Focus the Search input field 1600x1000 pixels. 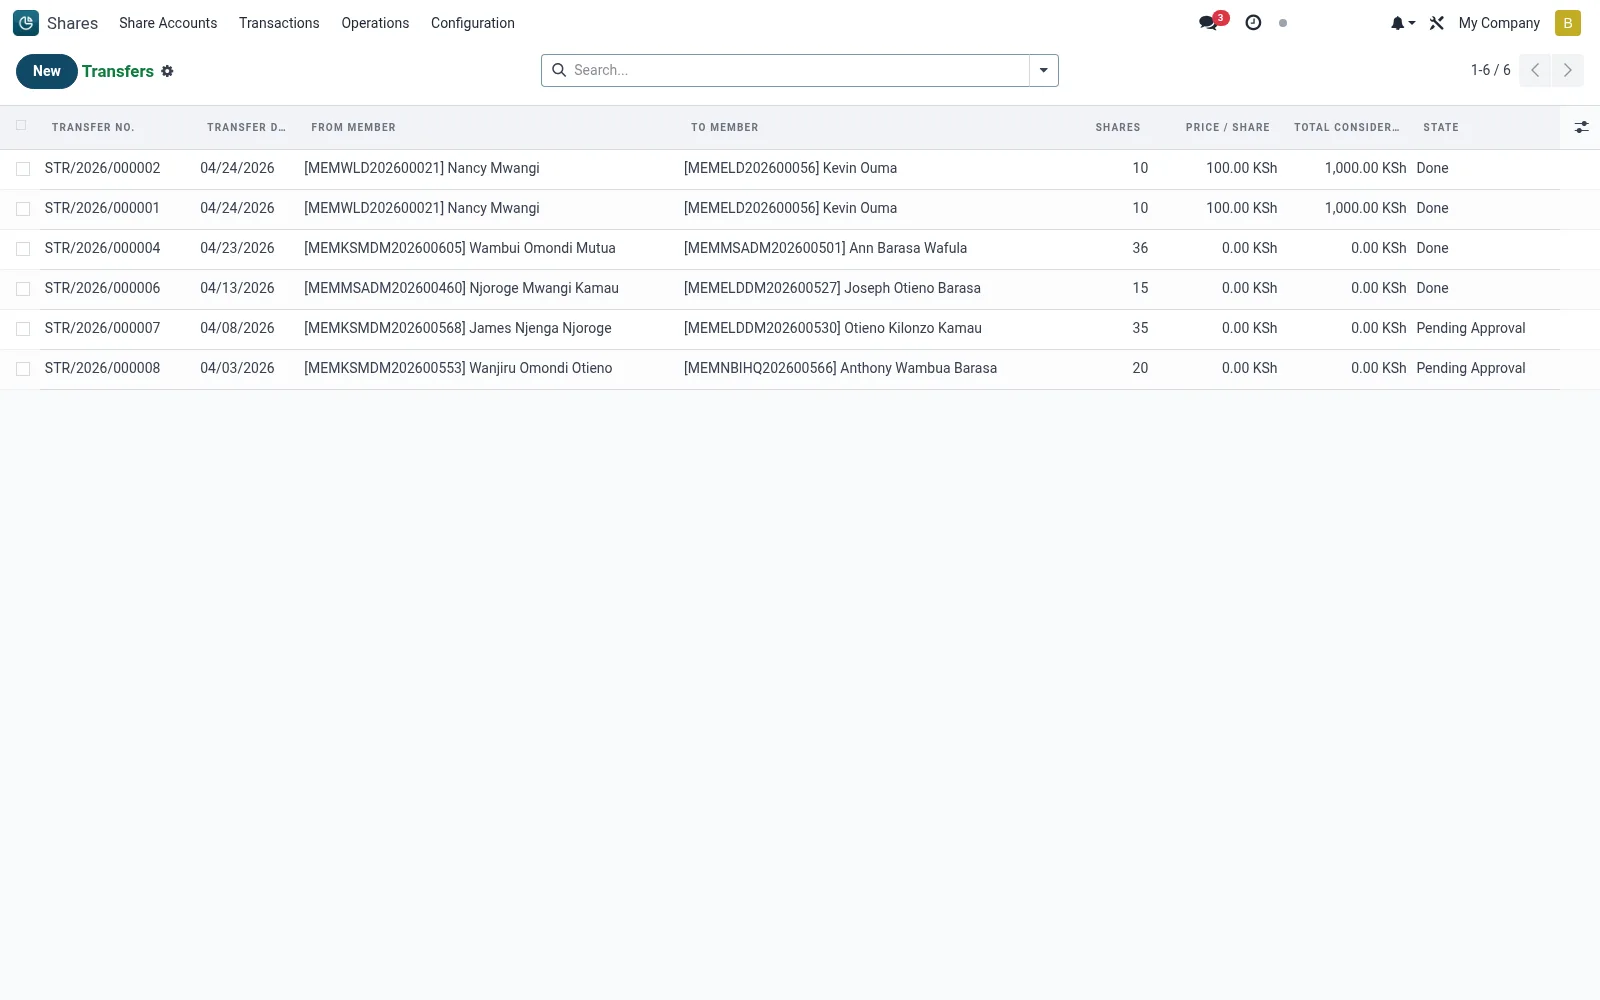[797, 70]
